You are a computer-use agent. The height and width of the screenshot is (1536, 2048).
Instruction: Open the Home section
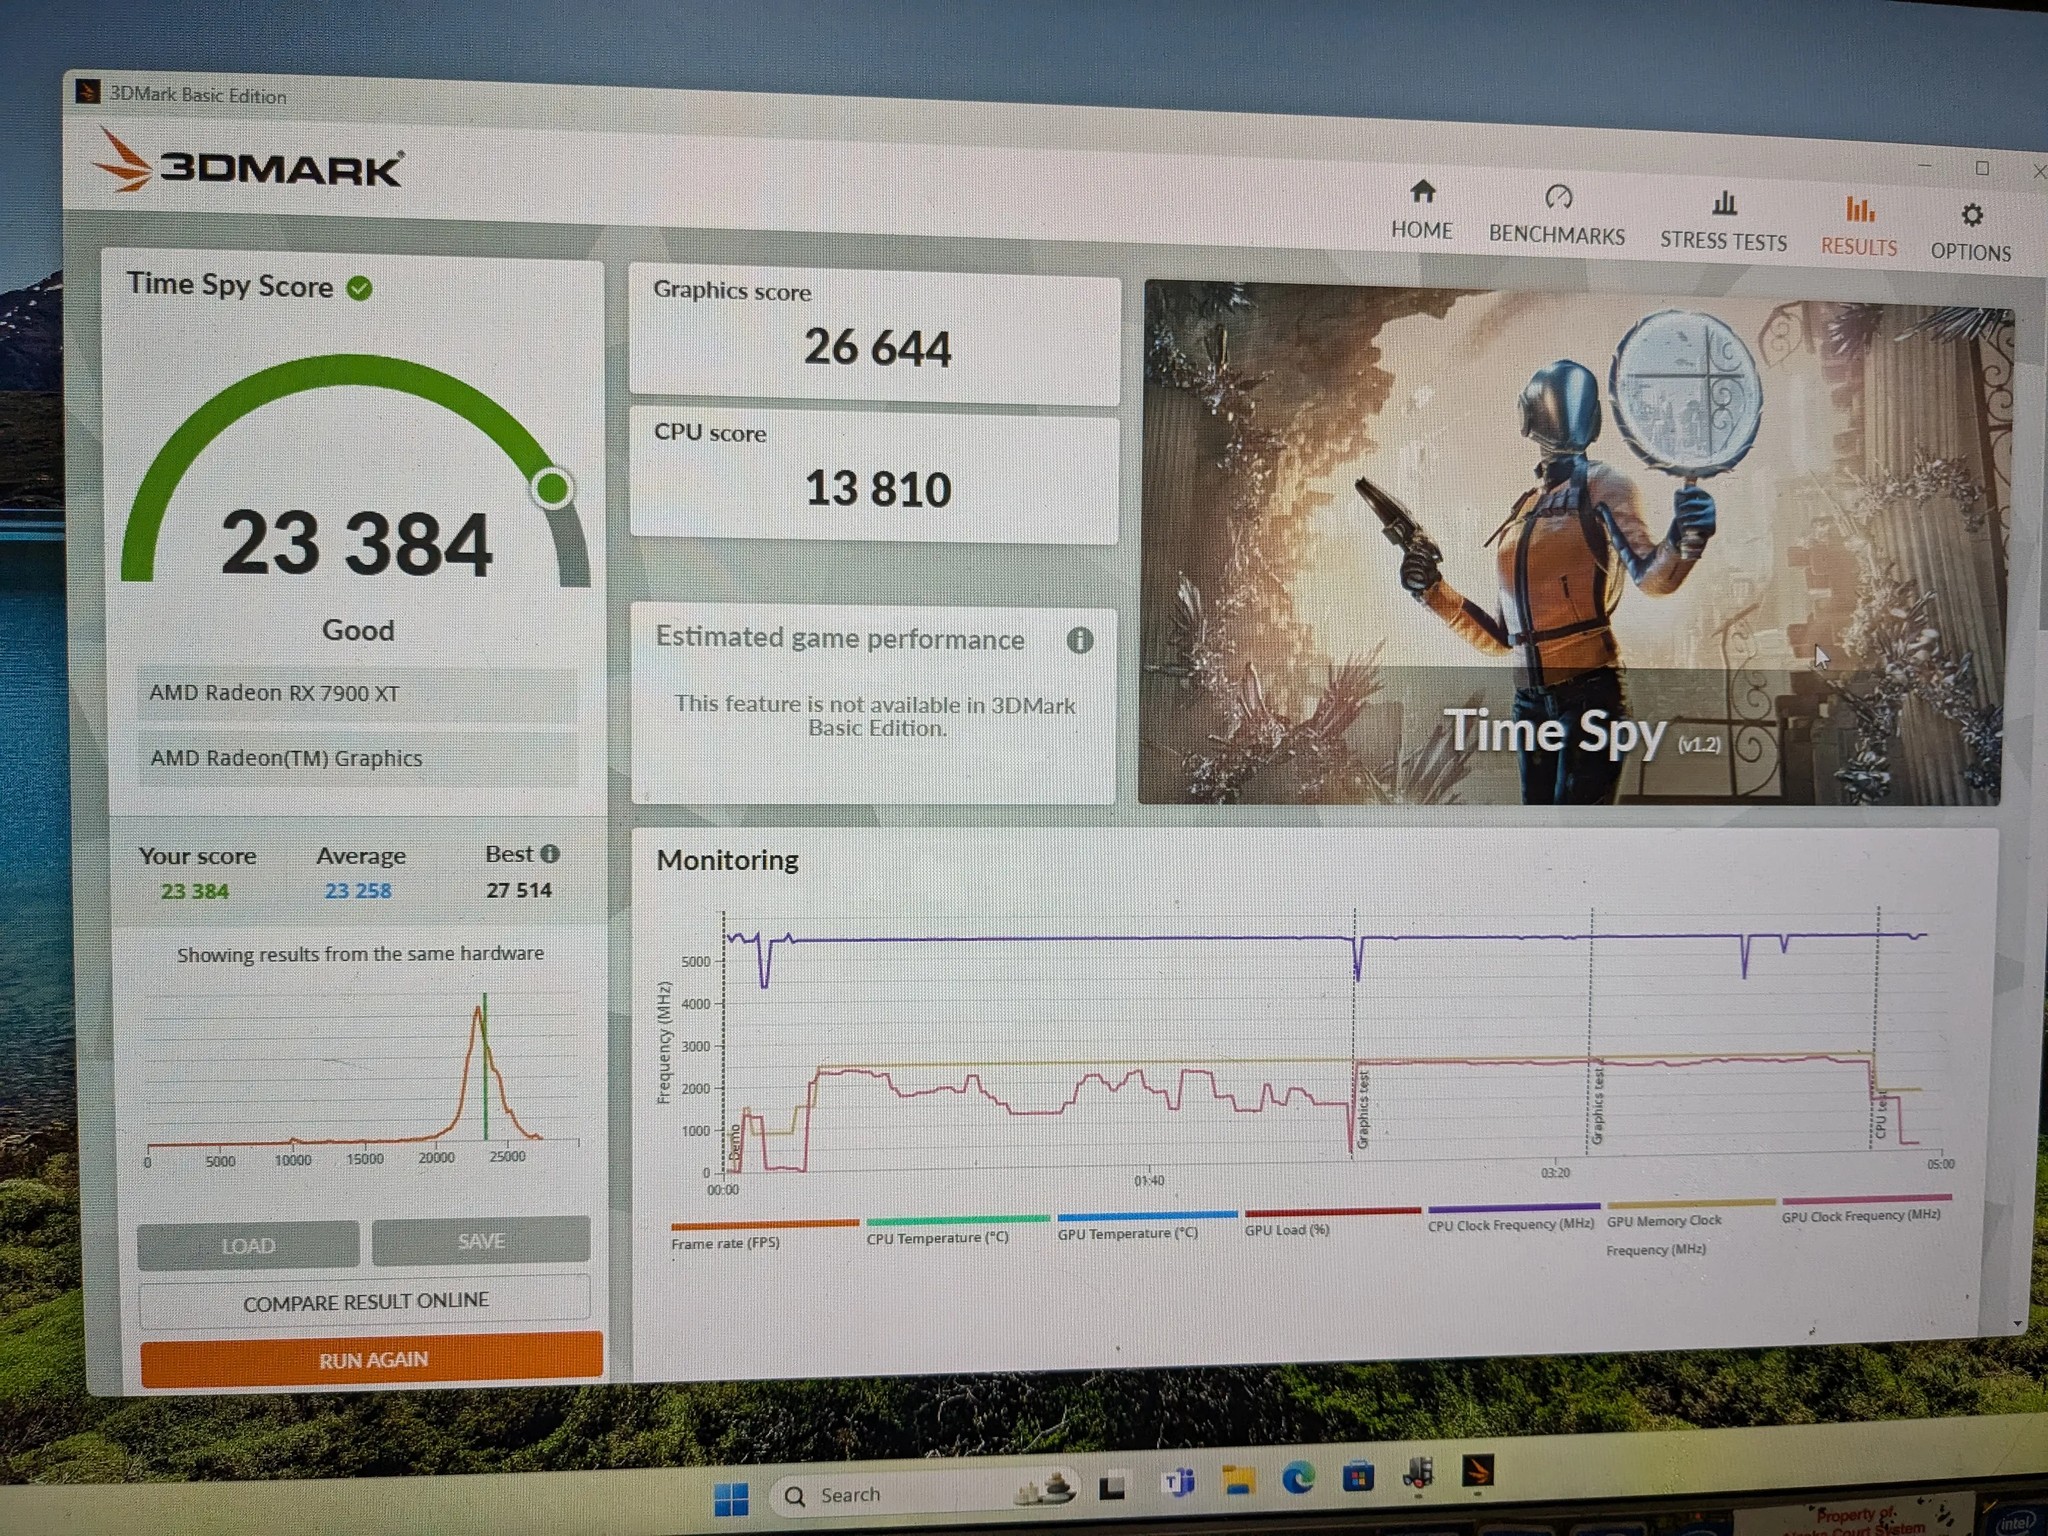coord(1421,210)
